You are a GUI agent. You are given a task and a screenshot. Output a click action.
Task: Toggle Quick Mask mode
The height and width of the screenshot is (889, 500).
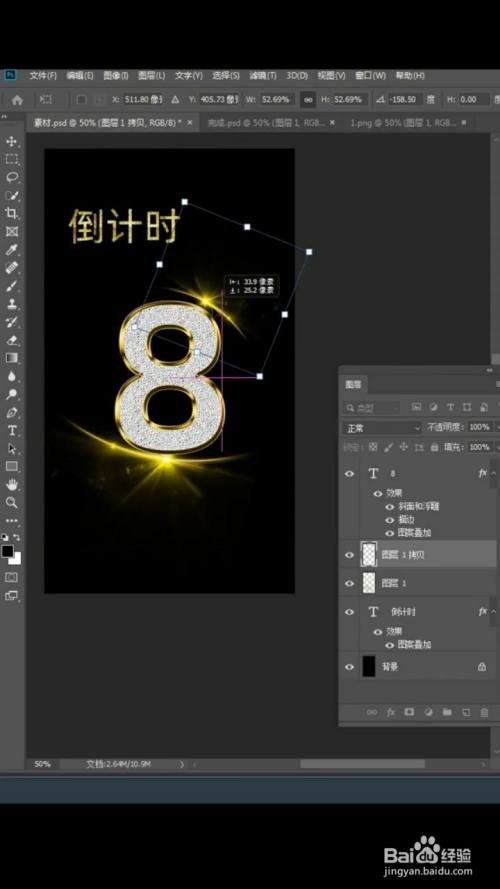pyautogui.click(x=11, y=577)
